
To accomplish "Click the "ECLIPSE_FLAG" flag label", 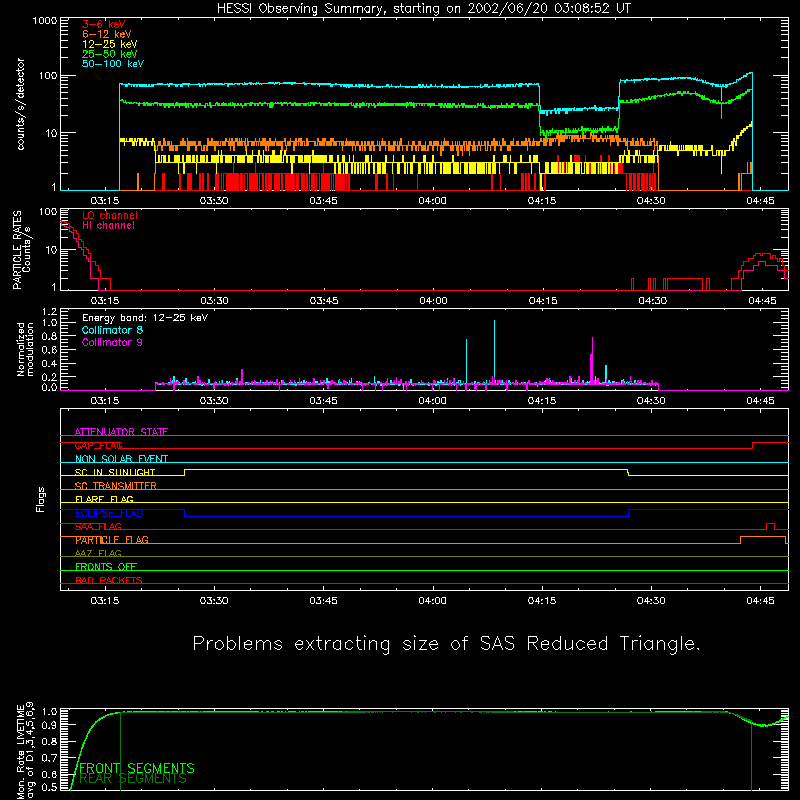I will 109,513.
